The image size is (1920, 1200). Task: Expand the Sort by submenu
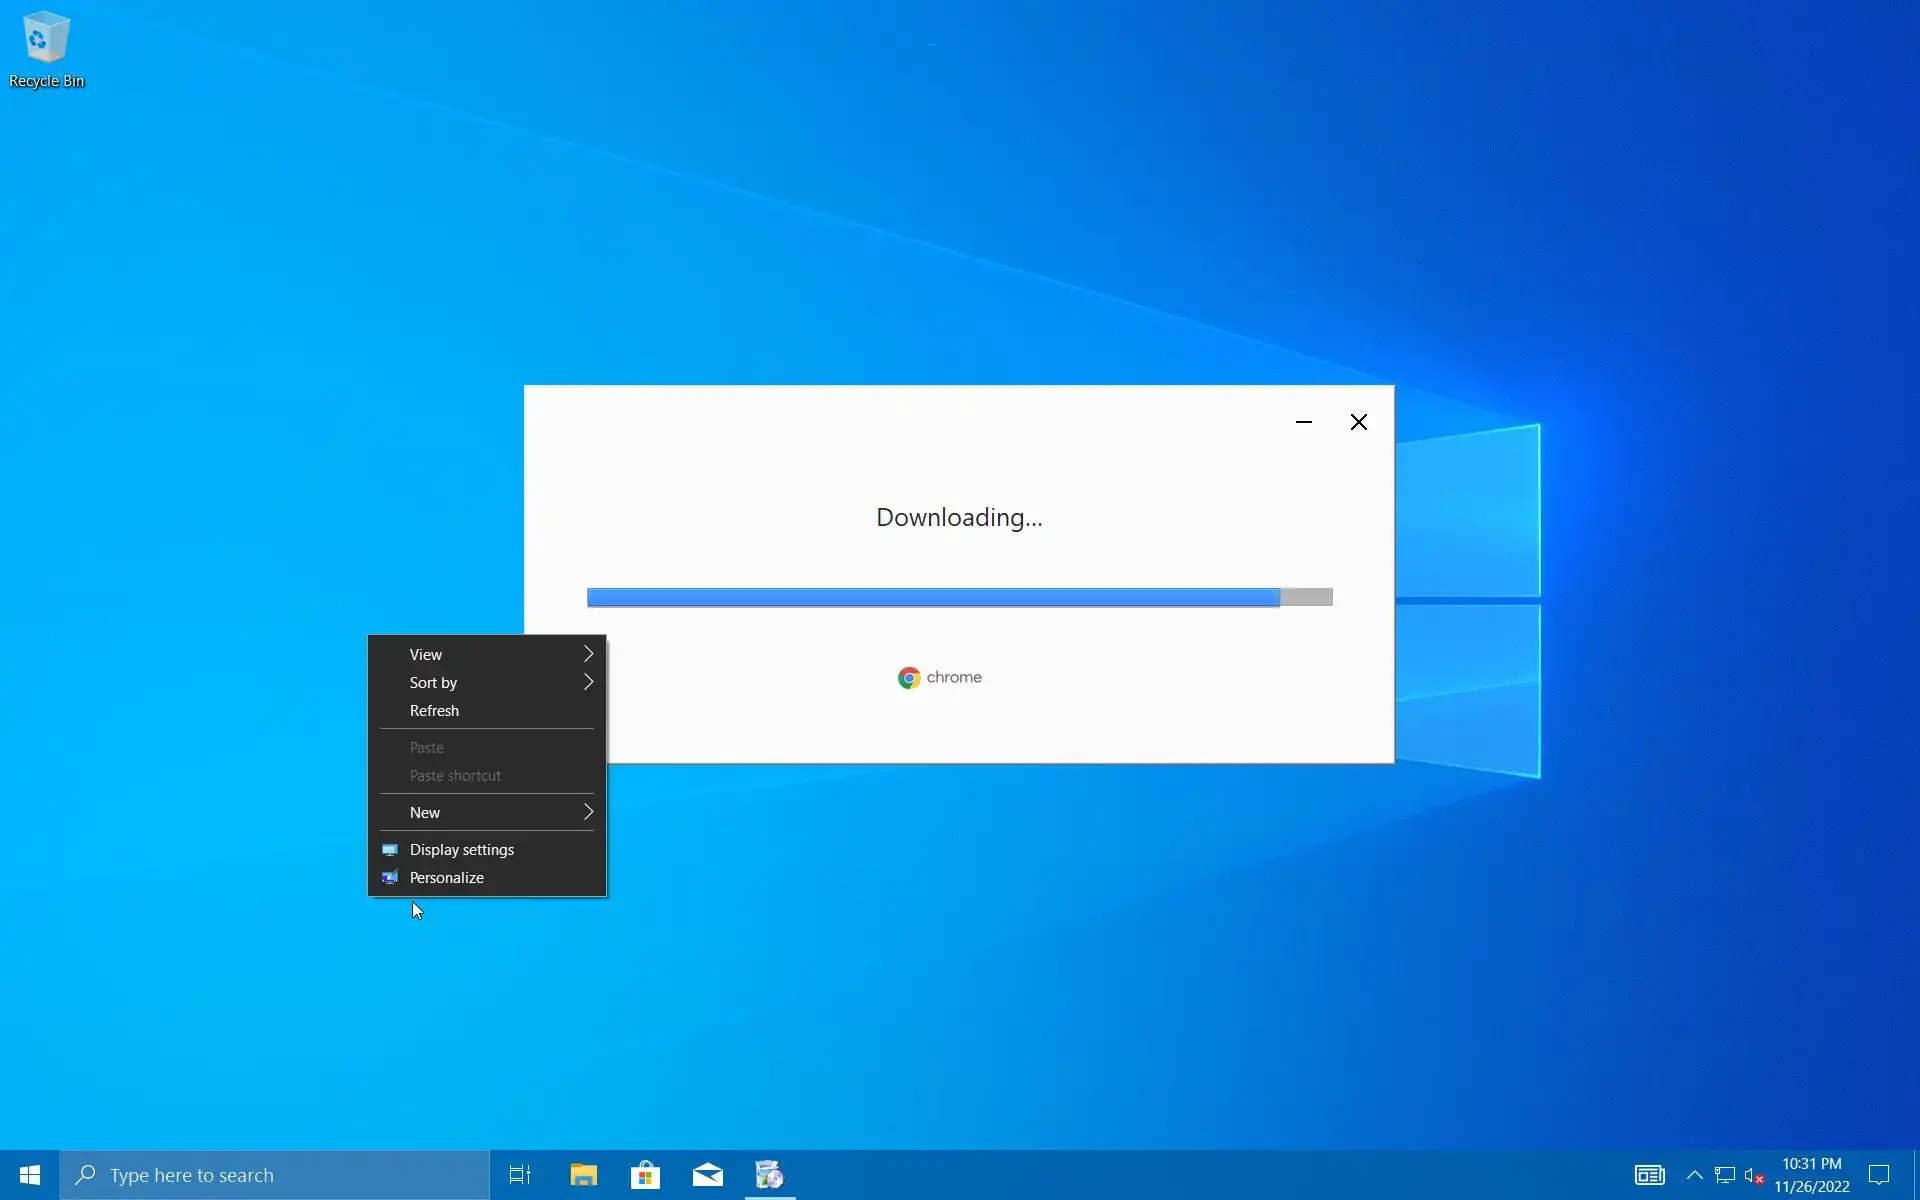pos(487,682)
